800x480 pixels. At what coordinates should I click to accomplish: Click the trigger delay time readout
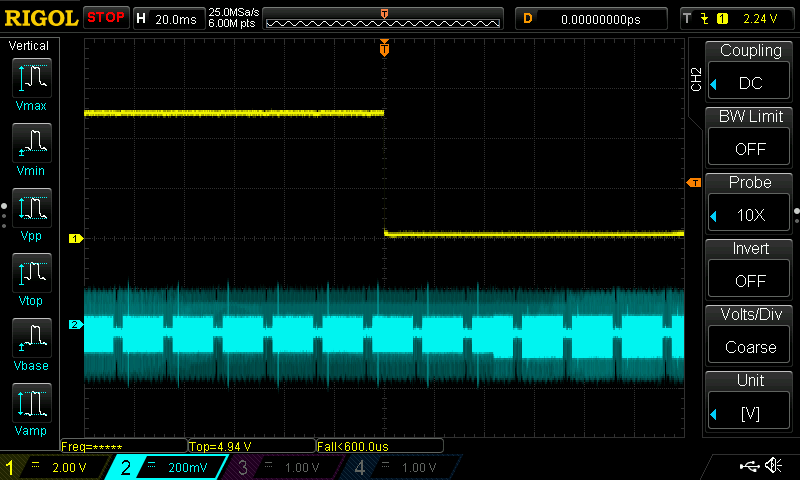600,18
